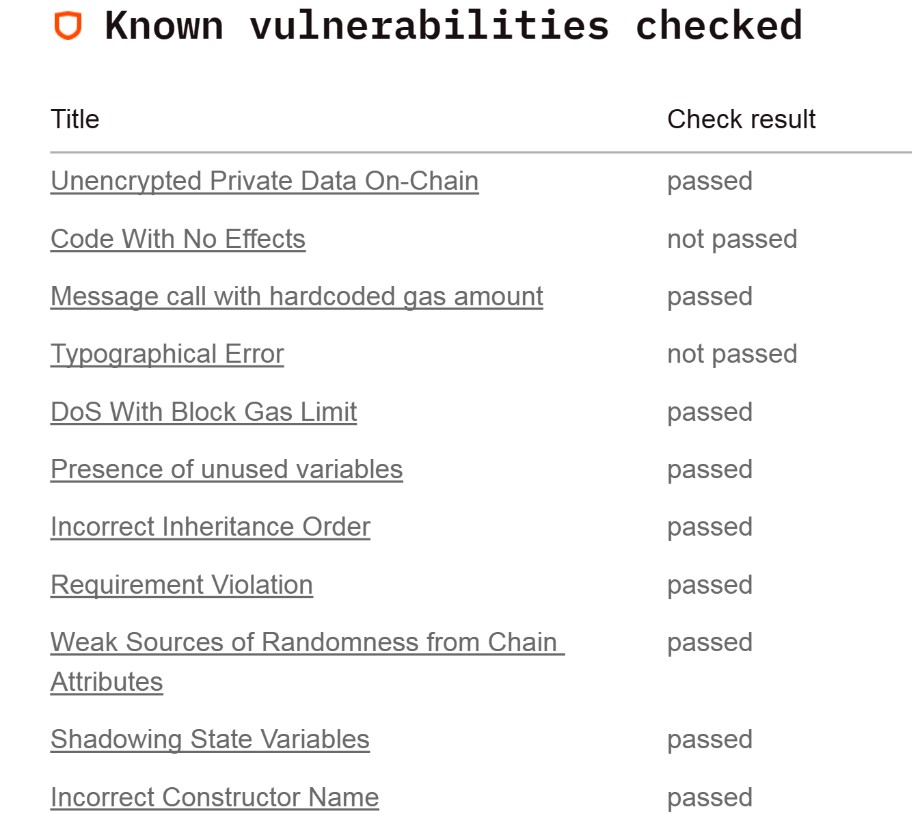
Task: Open the Requirement Violation link
Action: point(181,585)
